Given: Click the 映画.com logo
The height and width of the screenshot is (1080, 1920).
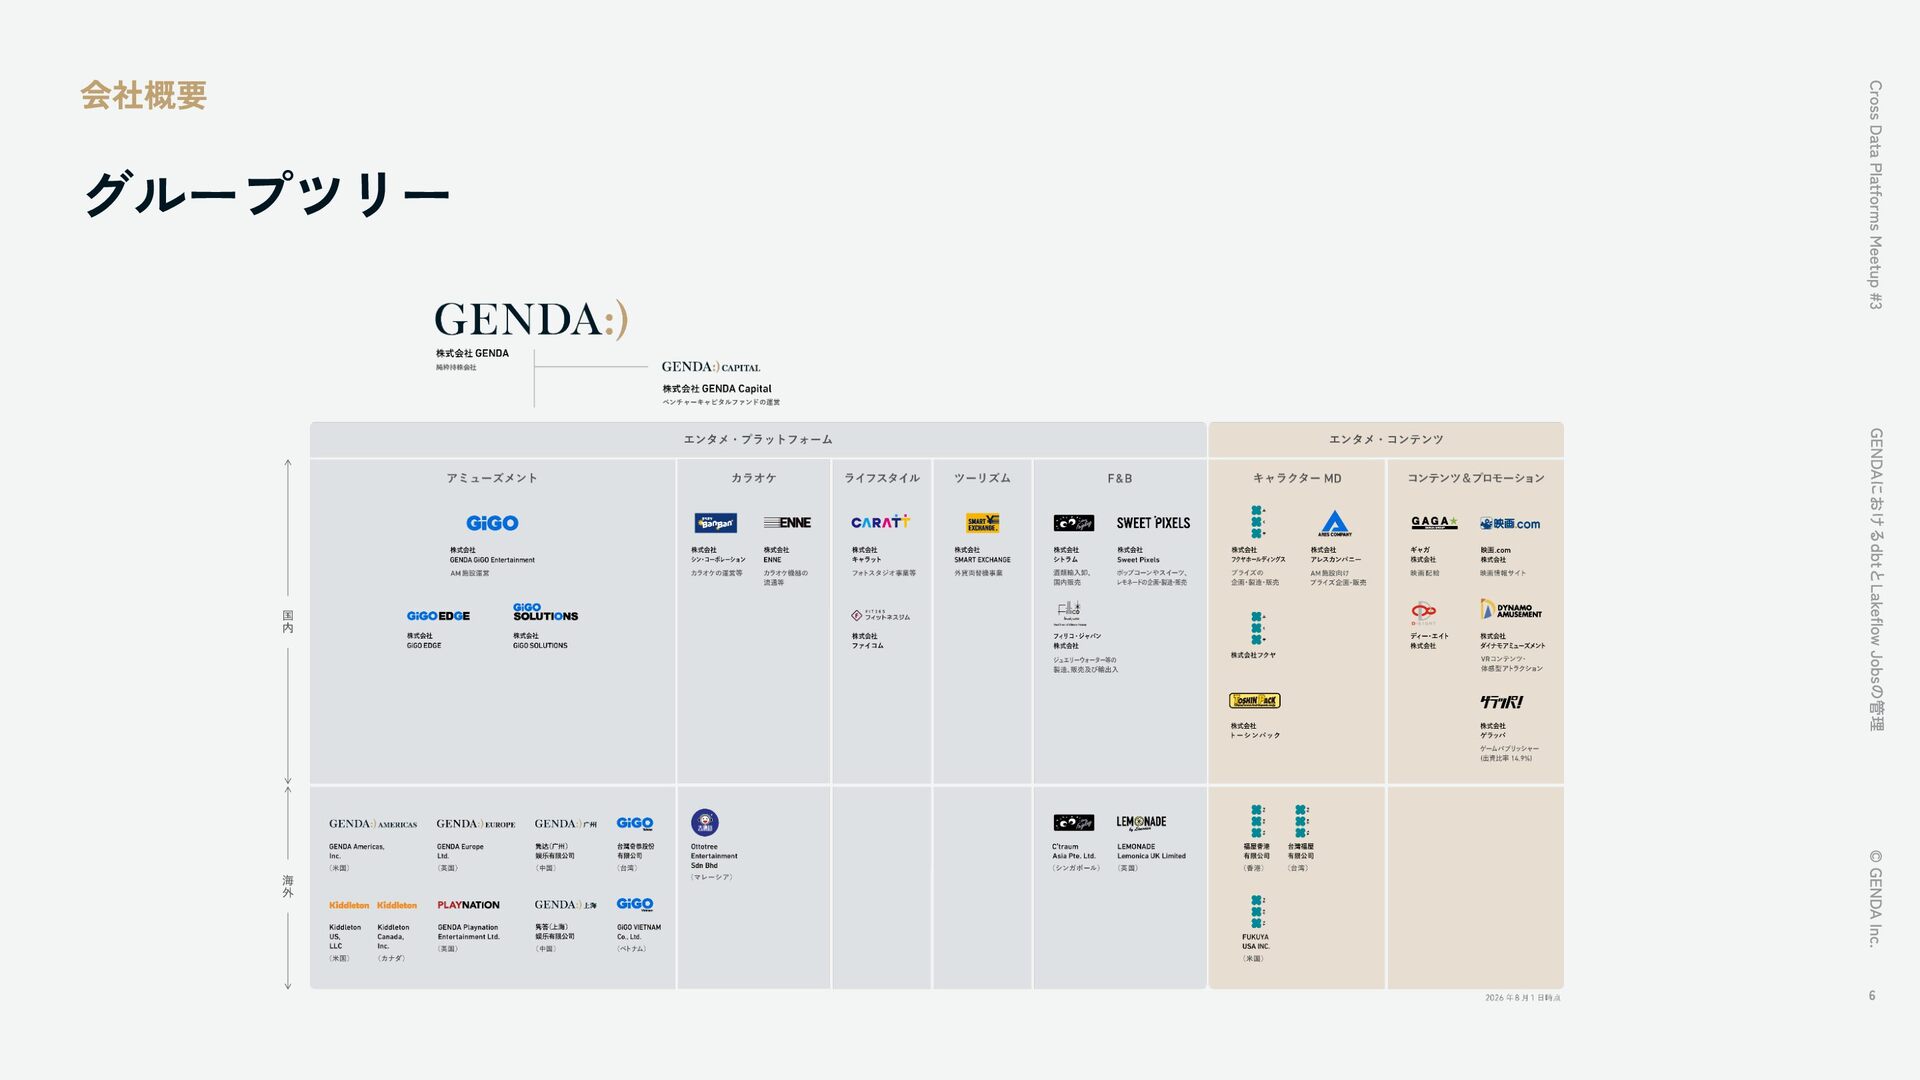Looking at the screenshot, I should [x=1510, y=523].
